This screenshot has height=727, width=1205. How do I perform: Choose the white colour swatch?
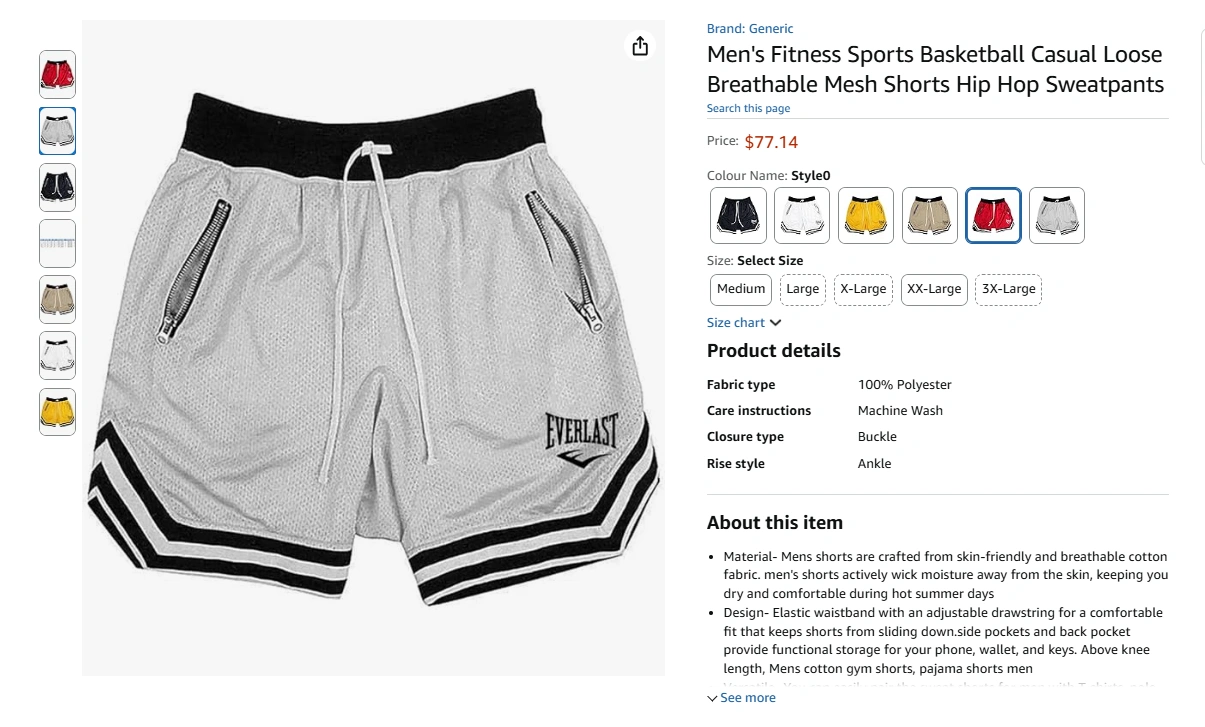coord(802,215)
